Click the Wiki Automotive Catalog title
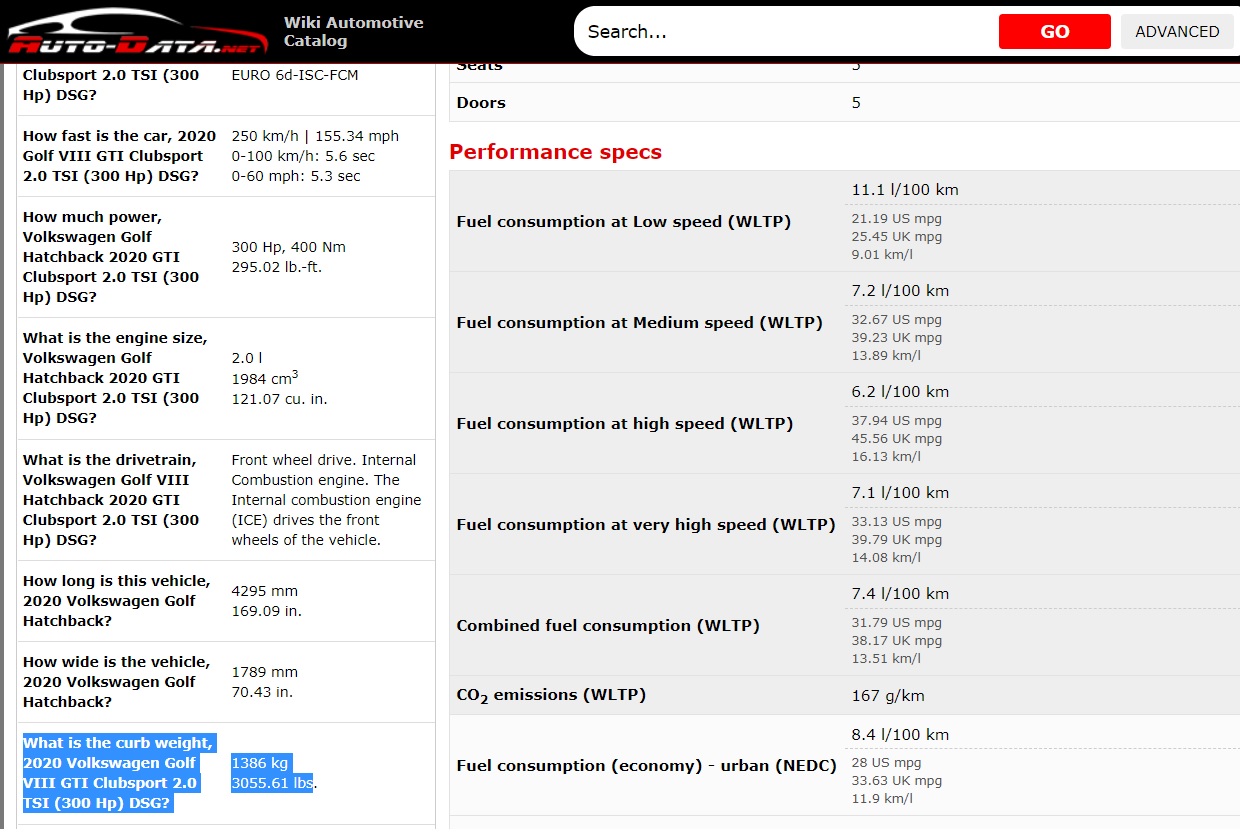The width and height of the screenshot is (1240, 836). (353, 31)
